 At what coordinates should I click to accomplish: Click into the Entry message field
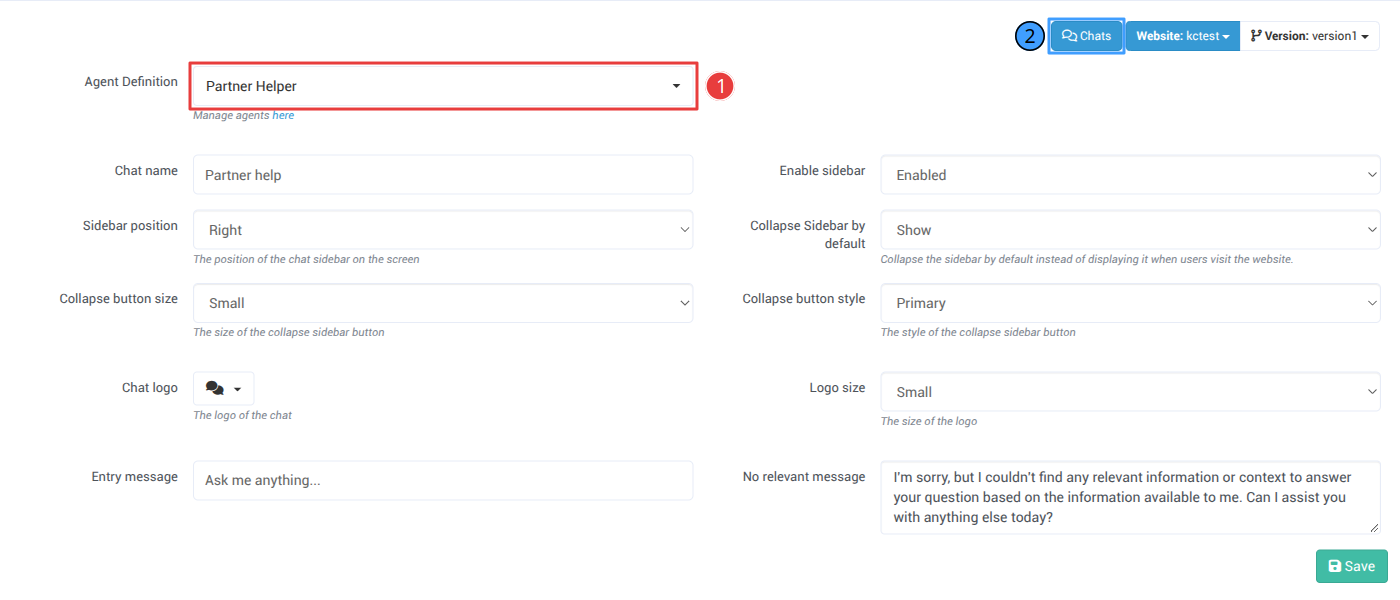(443, 480)
